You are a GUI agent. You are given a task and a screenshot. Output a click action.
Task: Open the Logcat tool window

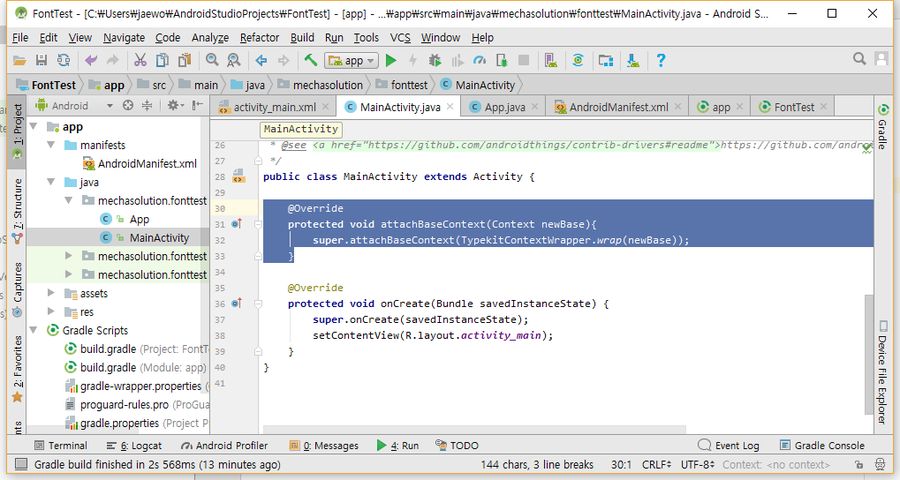(x=134, y=446)
